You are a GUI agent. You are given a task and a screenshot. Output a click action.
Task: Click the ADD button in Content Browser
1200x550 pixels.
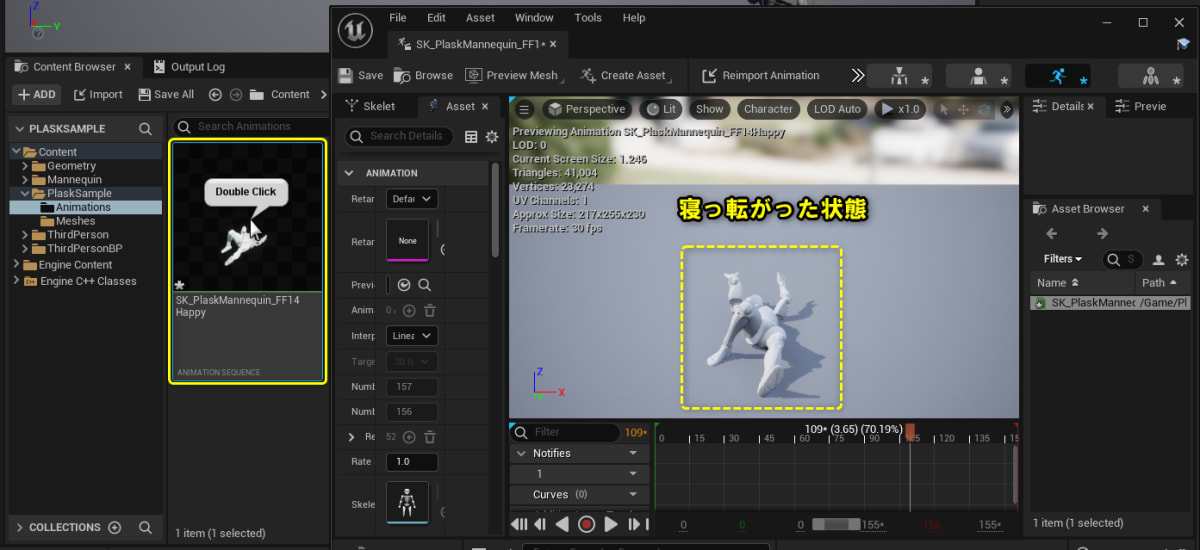(36, 94)
